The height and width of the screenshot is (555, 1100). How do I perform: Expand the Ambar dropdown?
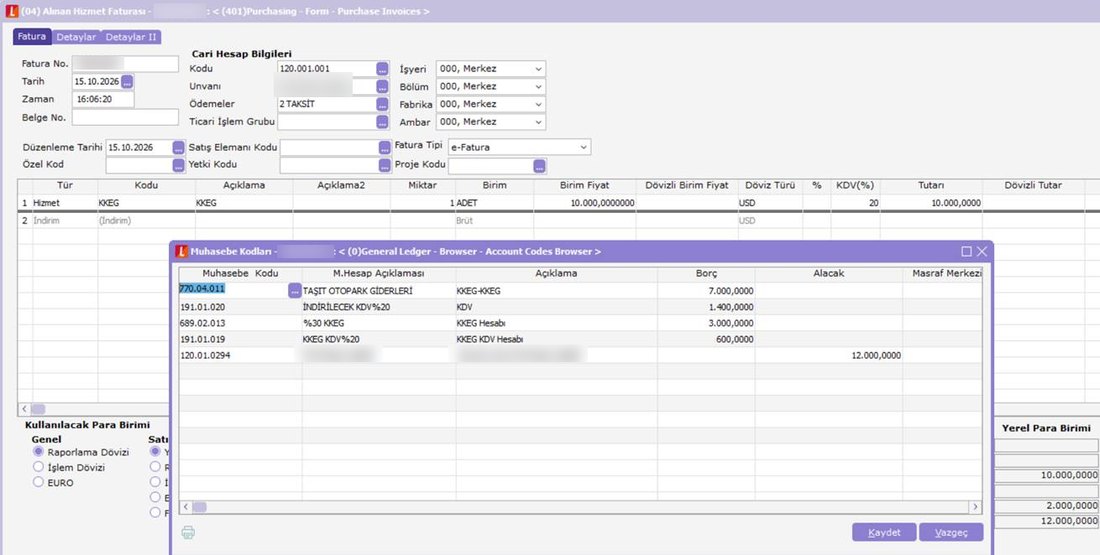click(x=538, y=121)
